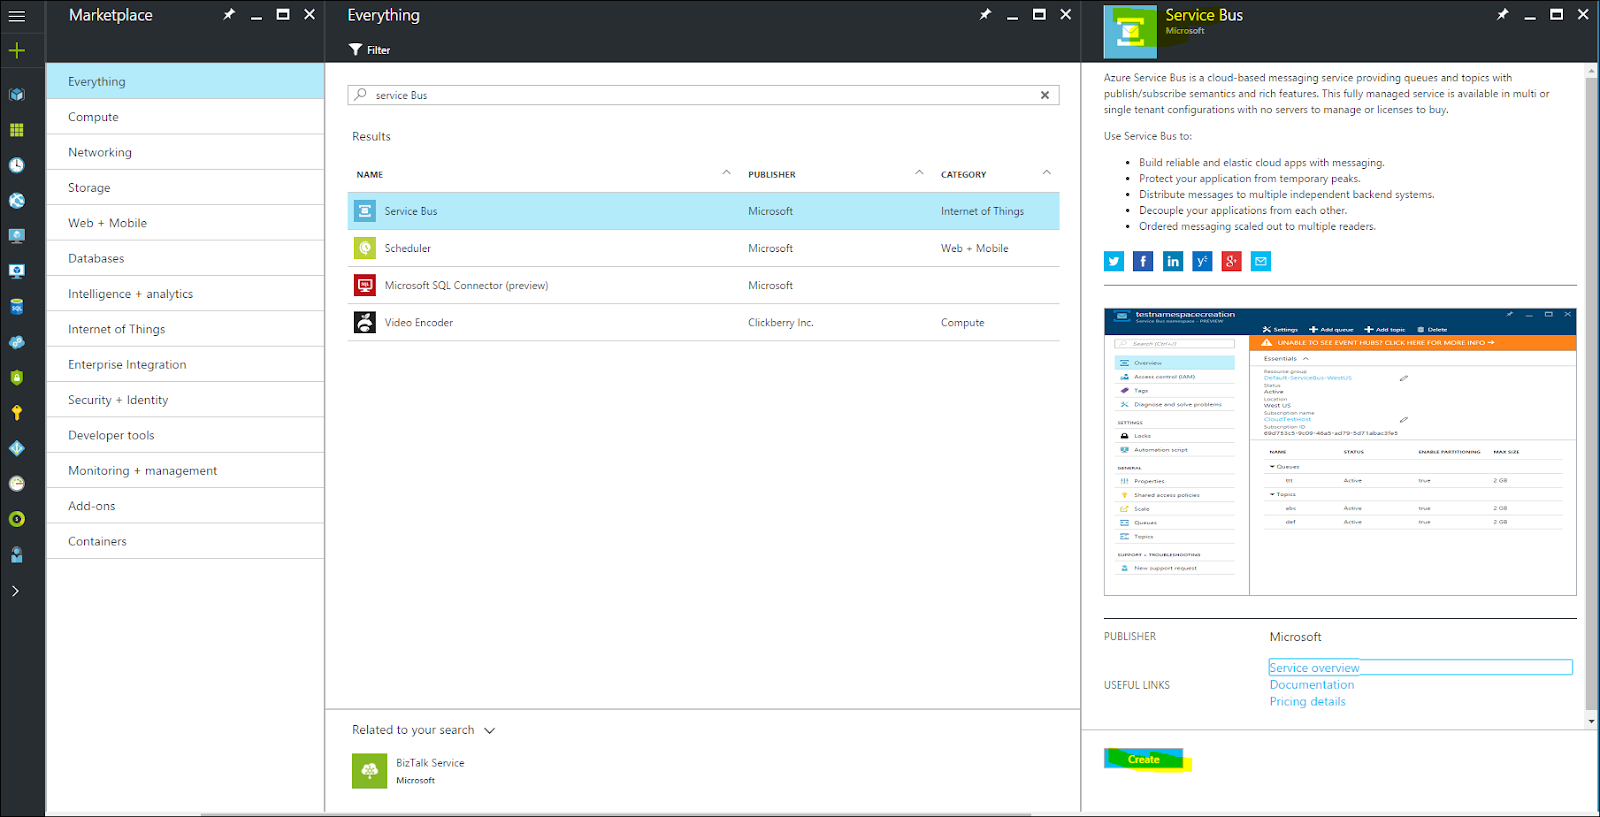Share Service Bus on Facebook

pos(1143,262)
